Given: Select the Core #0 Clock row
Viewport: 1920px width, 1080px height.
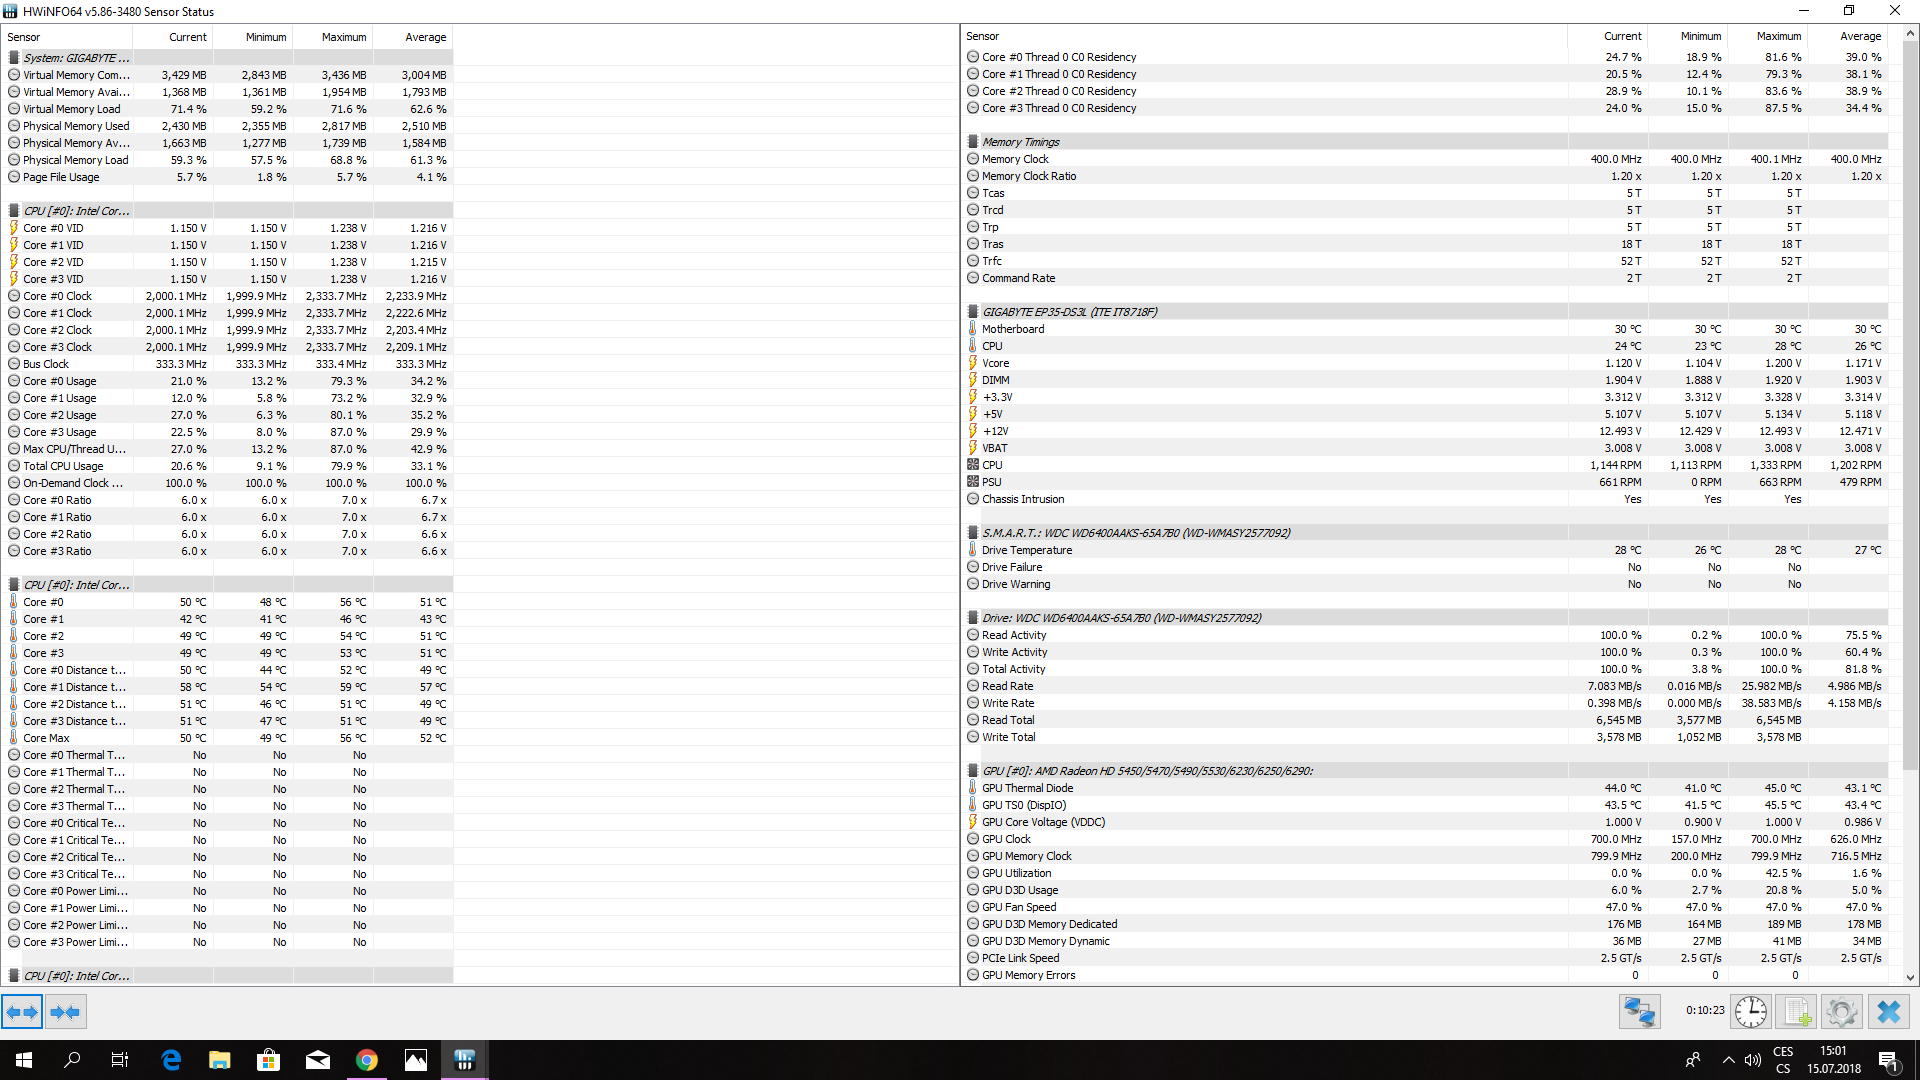Looking at the screenshot, I should pos(57,296).
